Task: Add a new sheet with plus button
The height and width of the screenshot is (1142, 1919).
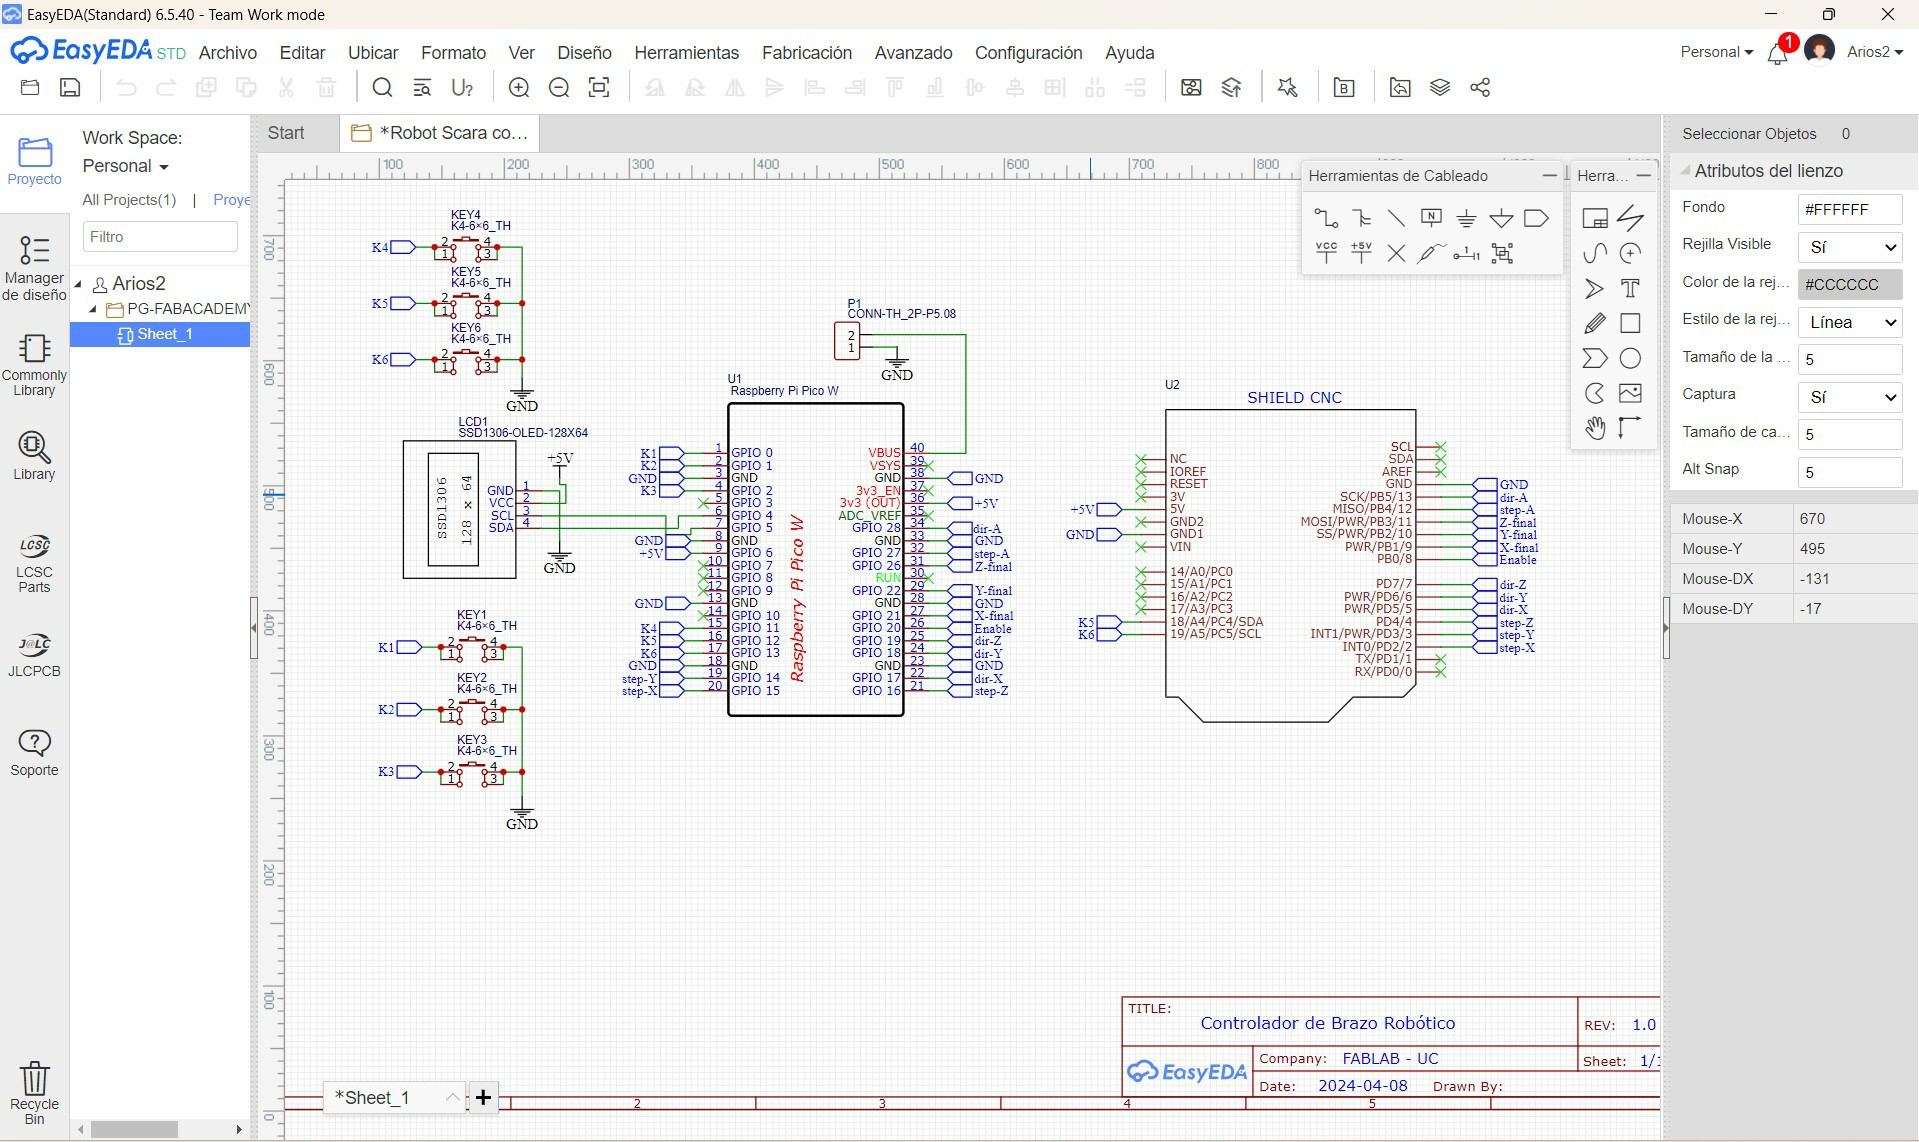Action: [x=483, y=1098]
